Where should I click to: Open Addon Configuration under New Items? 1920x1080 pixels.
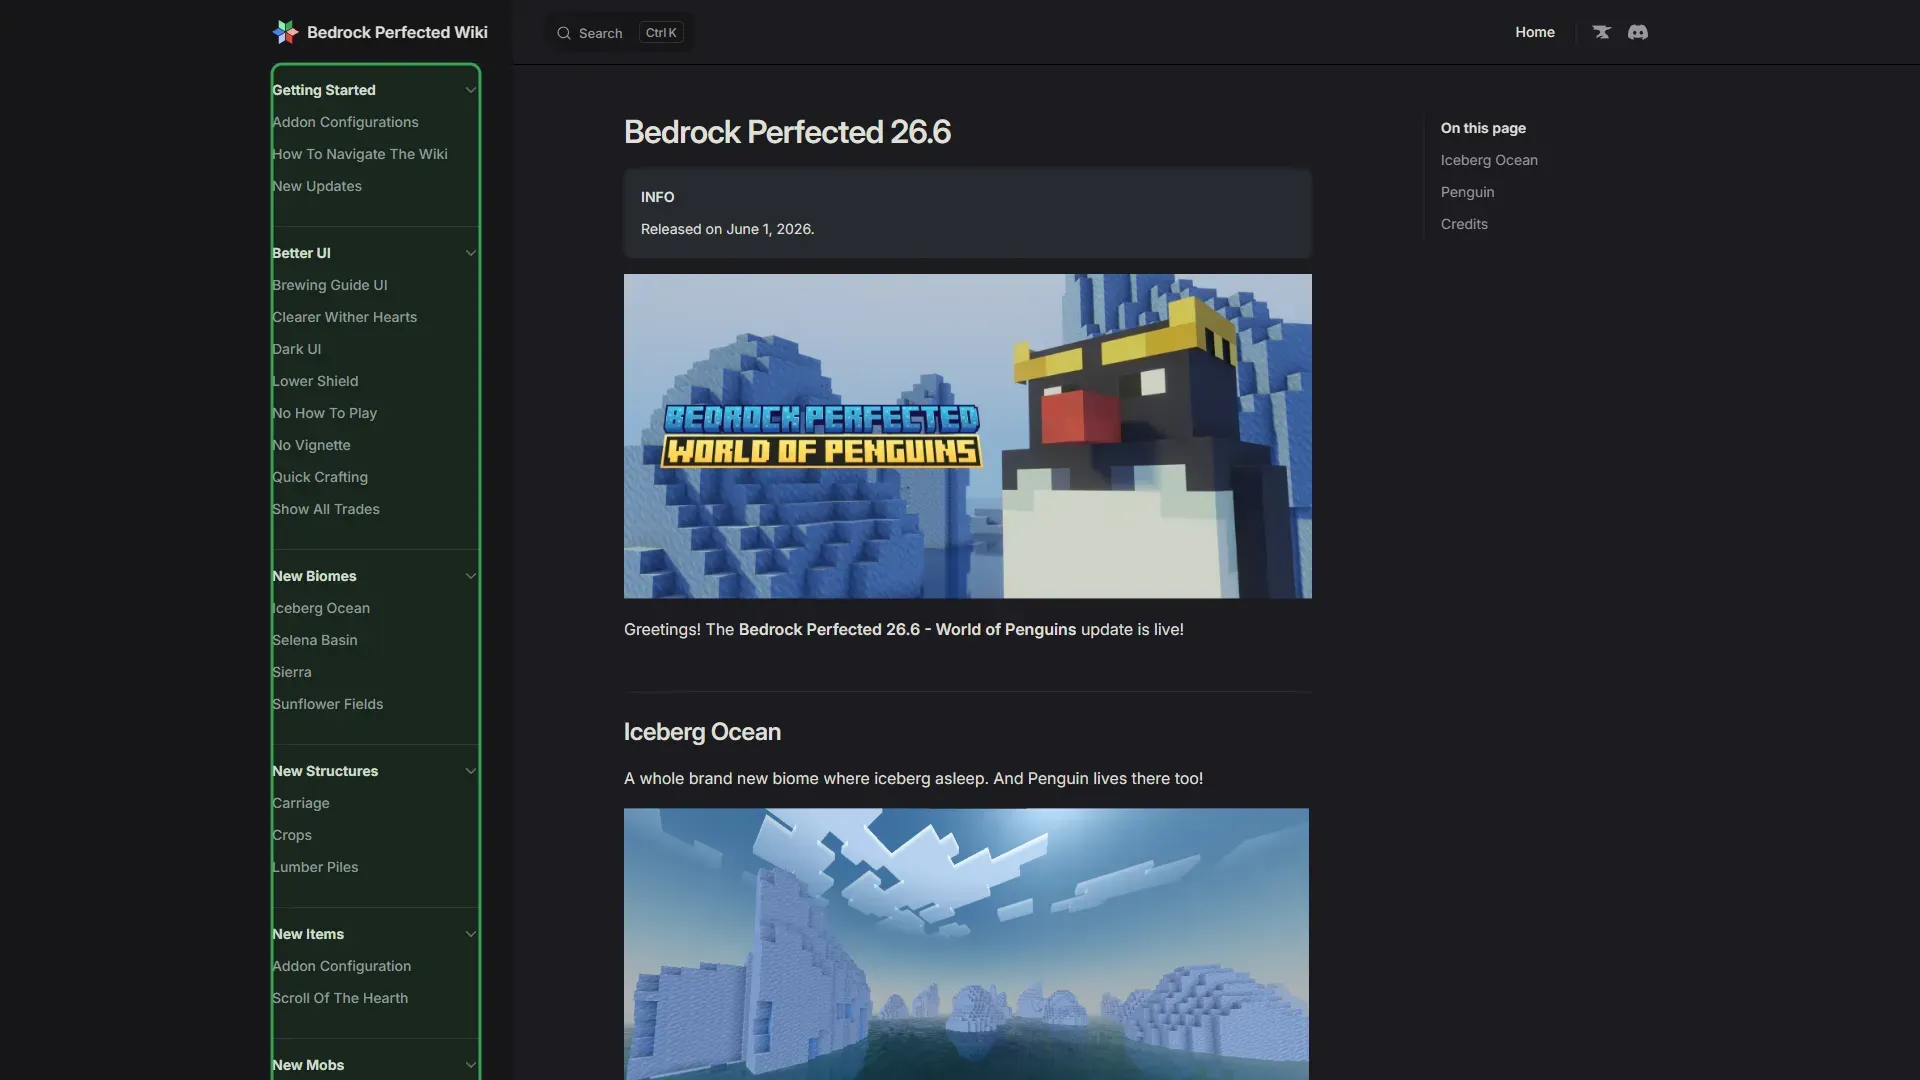[x=342, y=966]
